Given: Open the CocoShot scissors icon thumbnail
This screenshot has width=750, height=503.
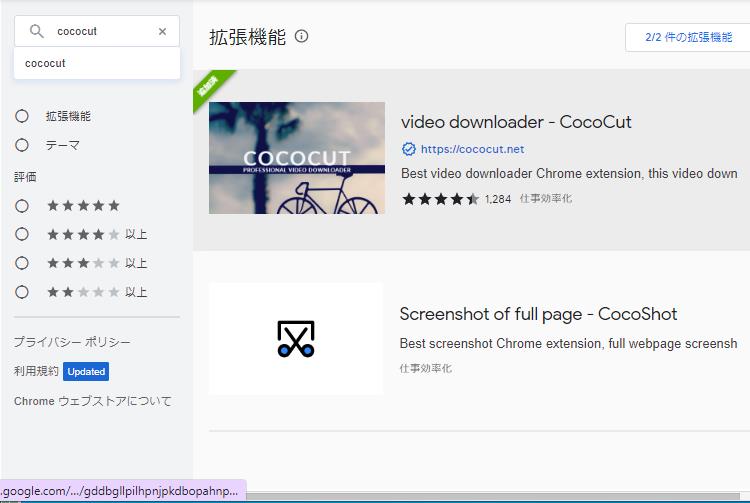Looking at the screenshot, I should coord(296,339).
